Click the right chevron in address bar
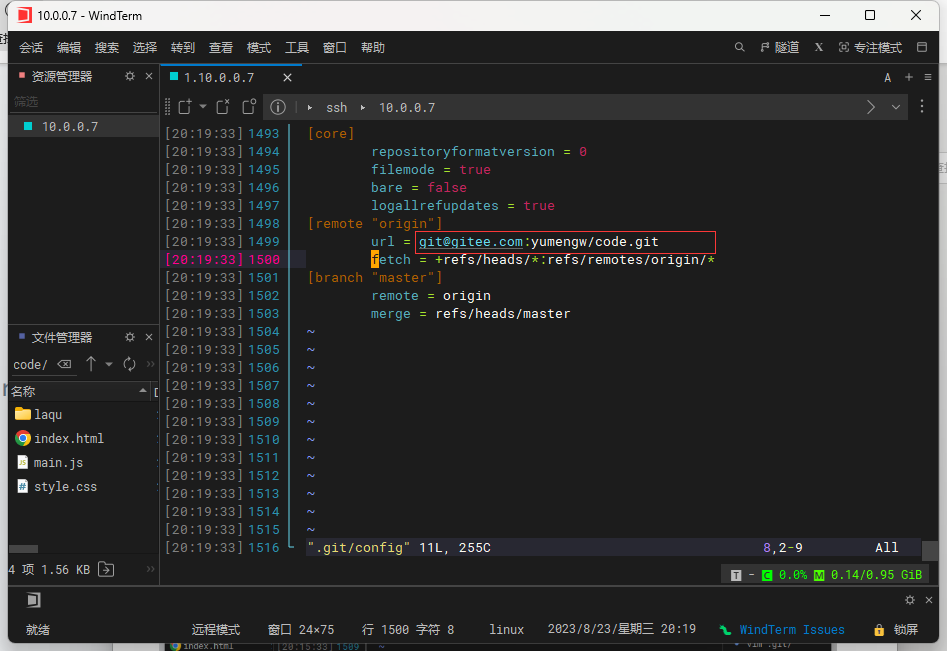This screenshot has width=947, height=651. tap(871, 107)
